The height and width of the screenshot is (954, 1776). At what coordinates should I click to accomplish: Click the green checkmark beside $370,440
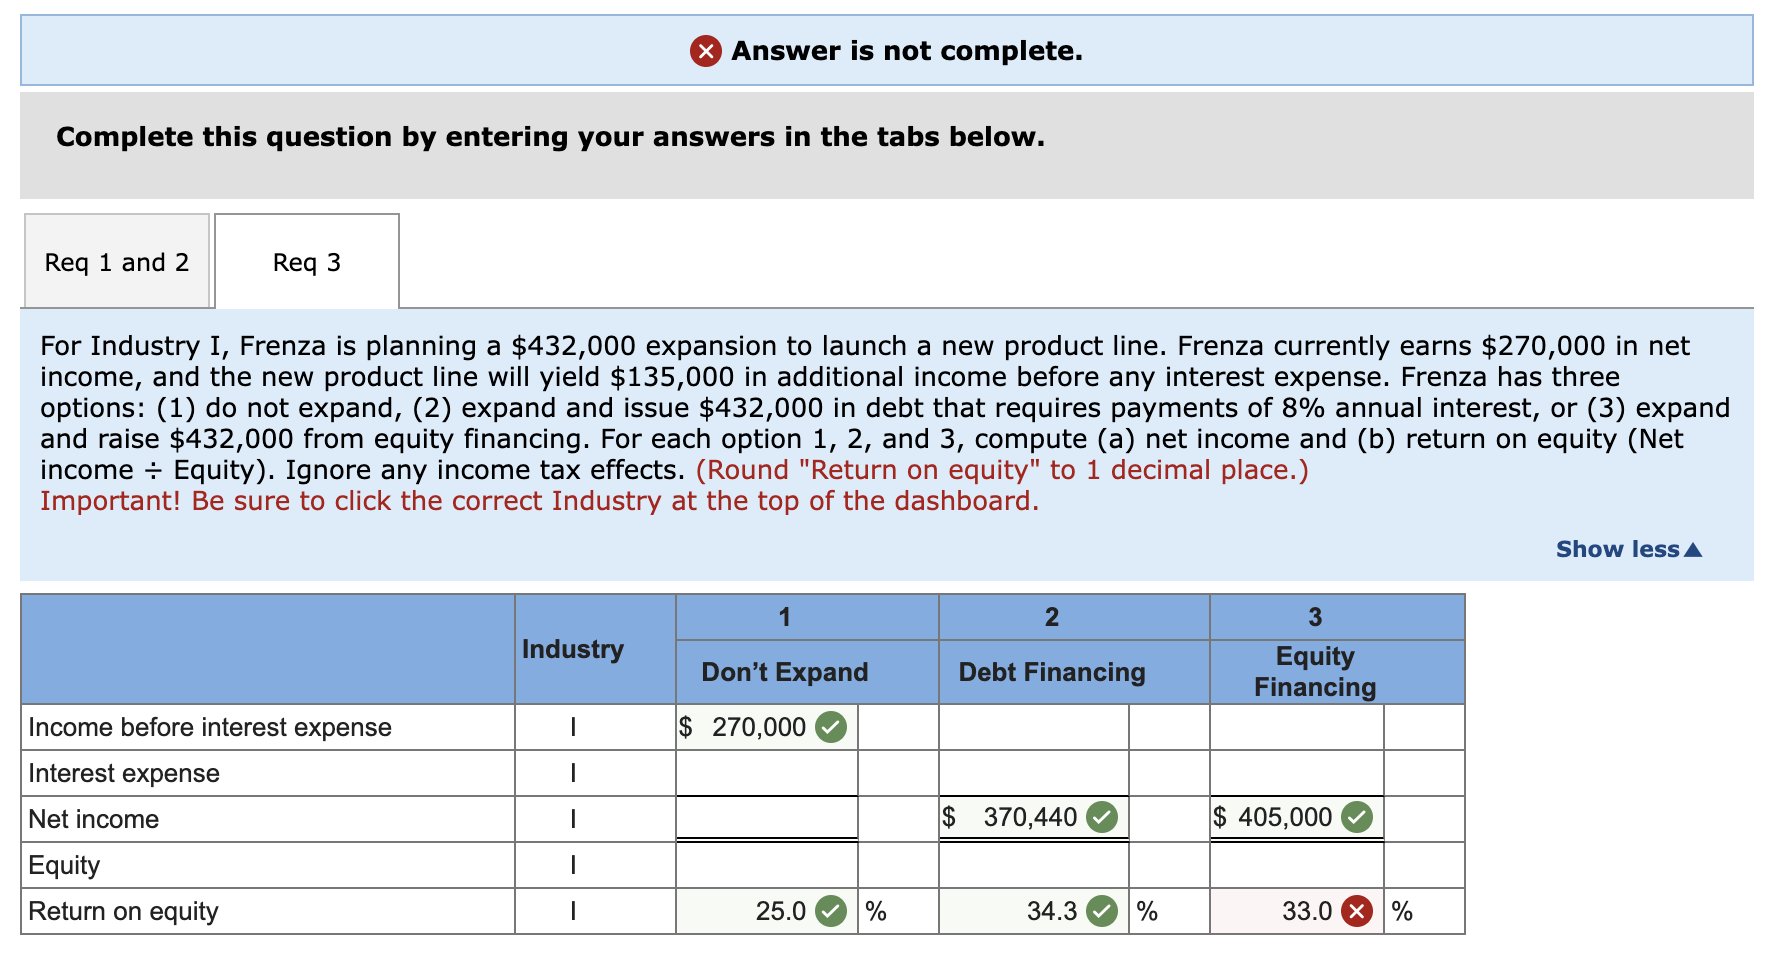(x=1101, y=817)
